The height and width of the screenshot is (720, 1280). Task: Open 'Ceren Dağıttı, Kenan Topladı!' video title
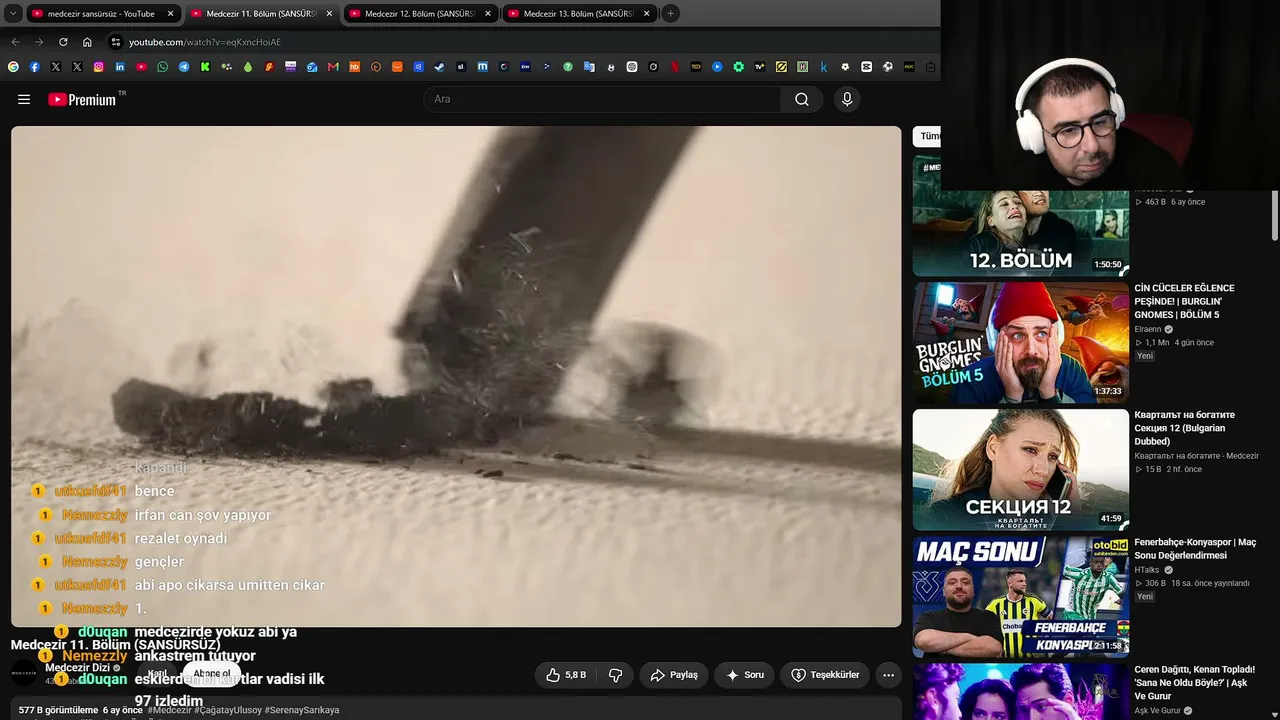[1194, 682]
